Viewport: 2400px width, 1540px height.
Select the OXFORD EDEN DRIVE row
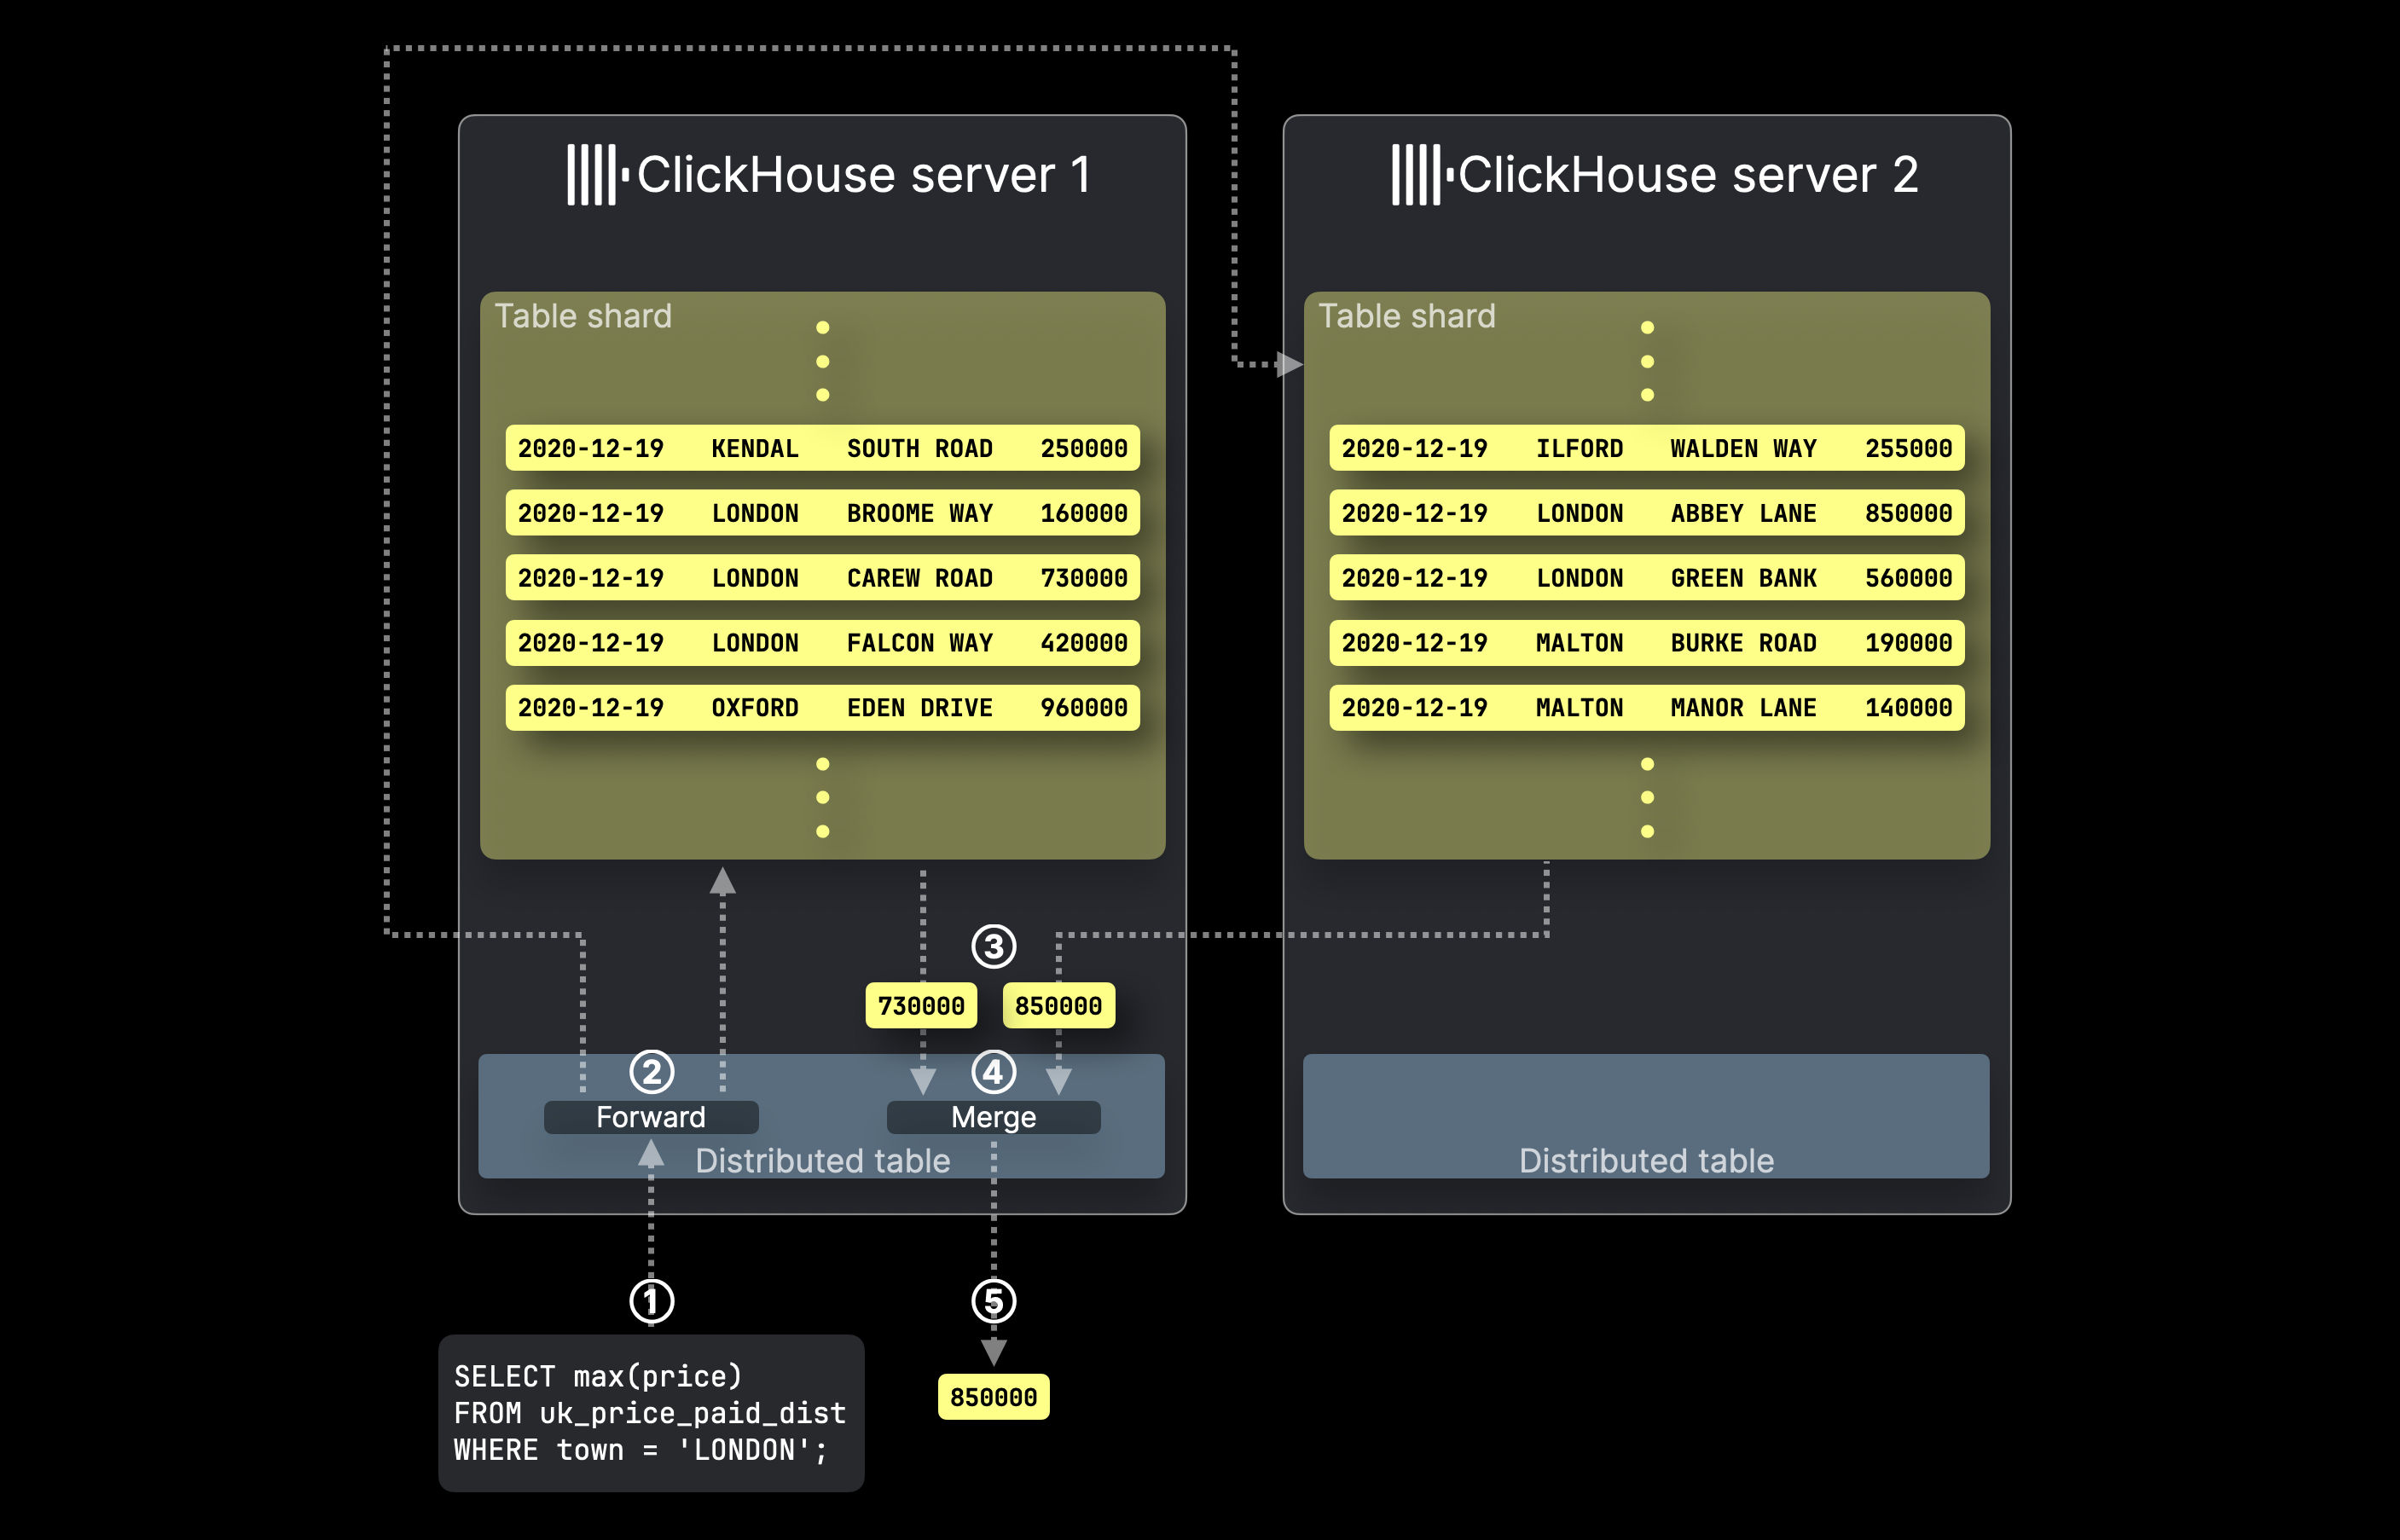point(822,708)
